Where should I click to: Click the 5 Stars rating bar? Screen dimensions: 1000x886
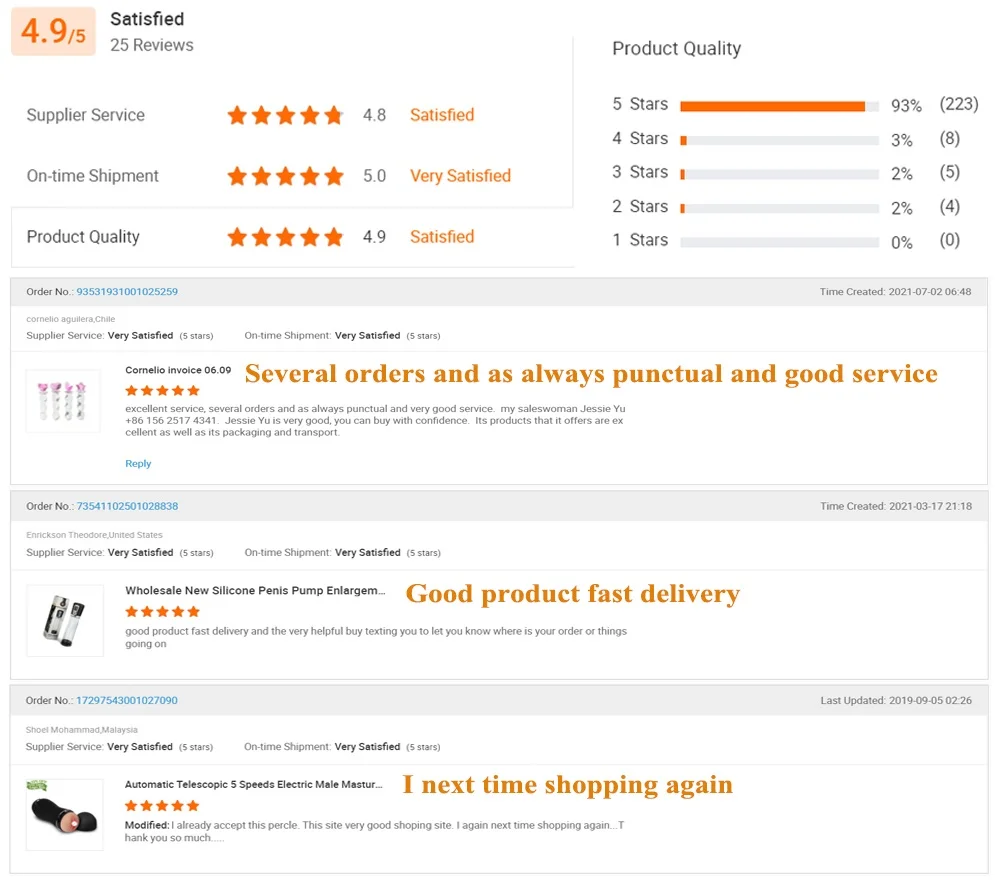778,106
